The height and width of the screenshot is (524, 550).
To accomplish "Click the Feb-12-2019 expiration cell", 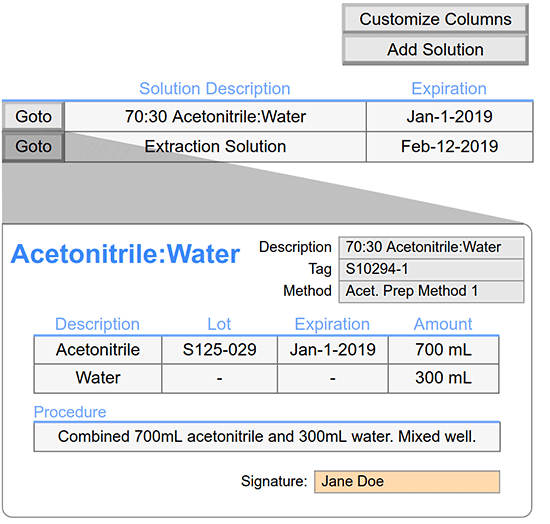I will (450, 147).
